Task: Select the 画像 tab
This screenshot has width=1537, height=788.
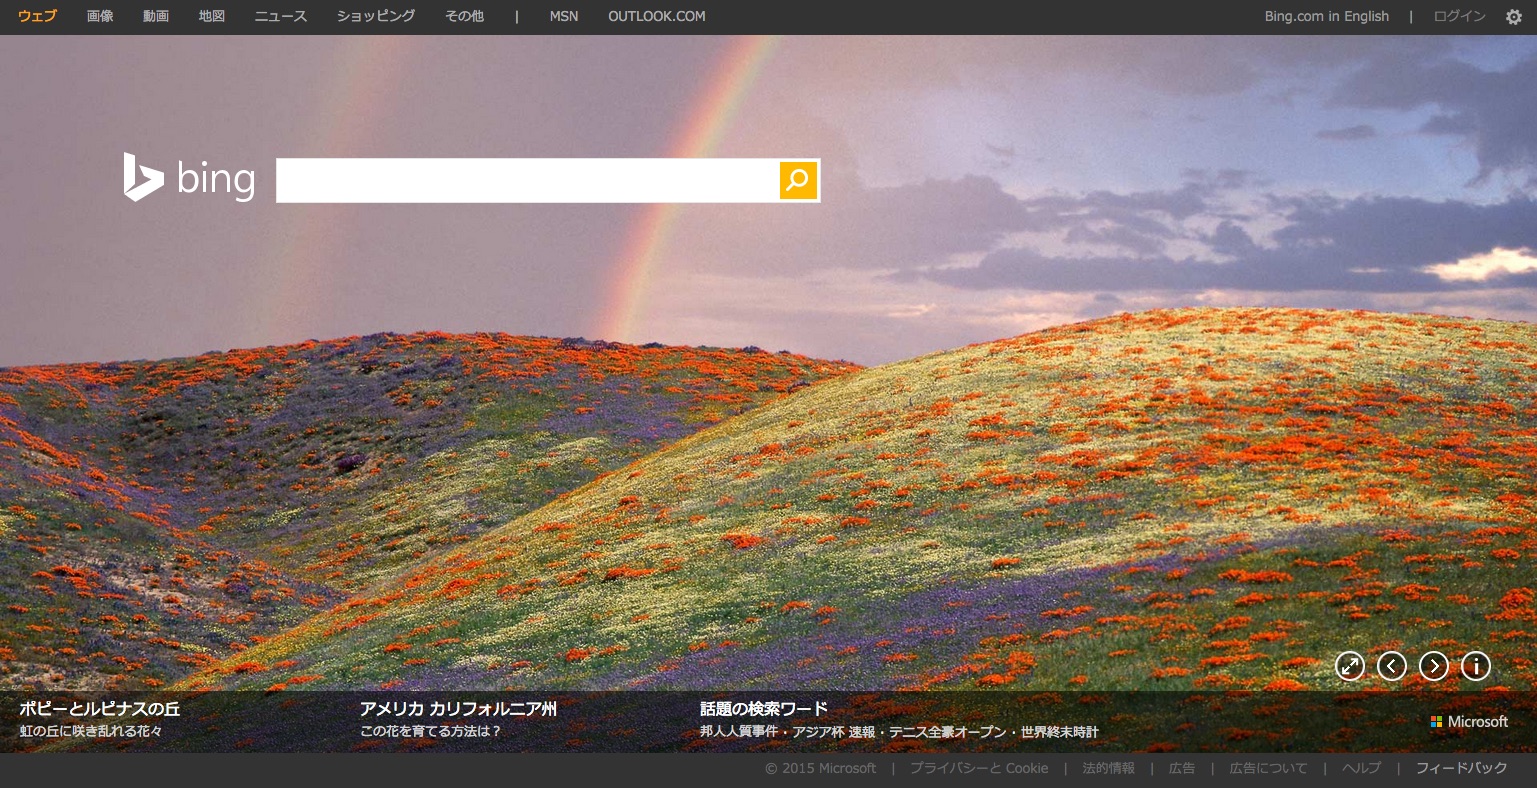Action: (100, 16)
